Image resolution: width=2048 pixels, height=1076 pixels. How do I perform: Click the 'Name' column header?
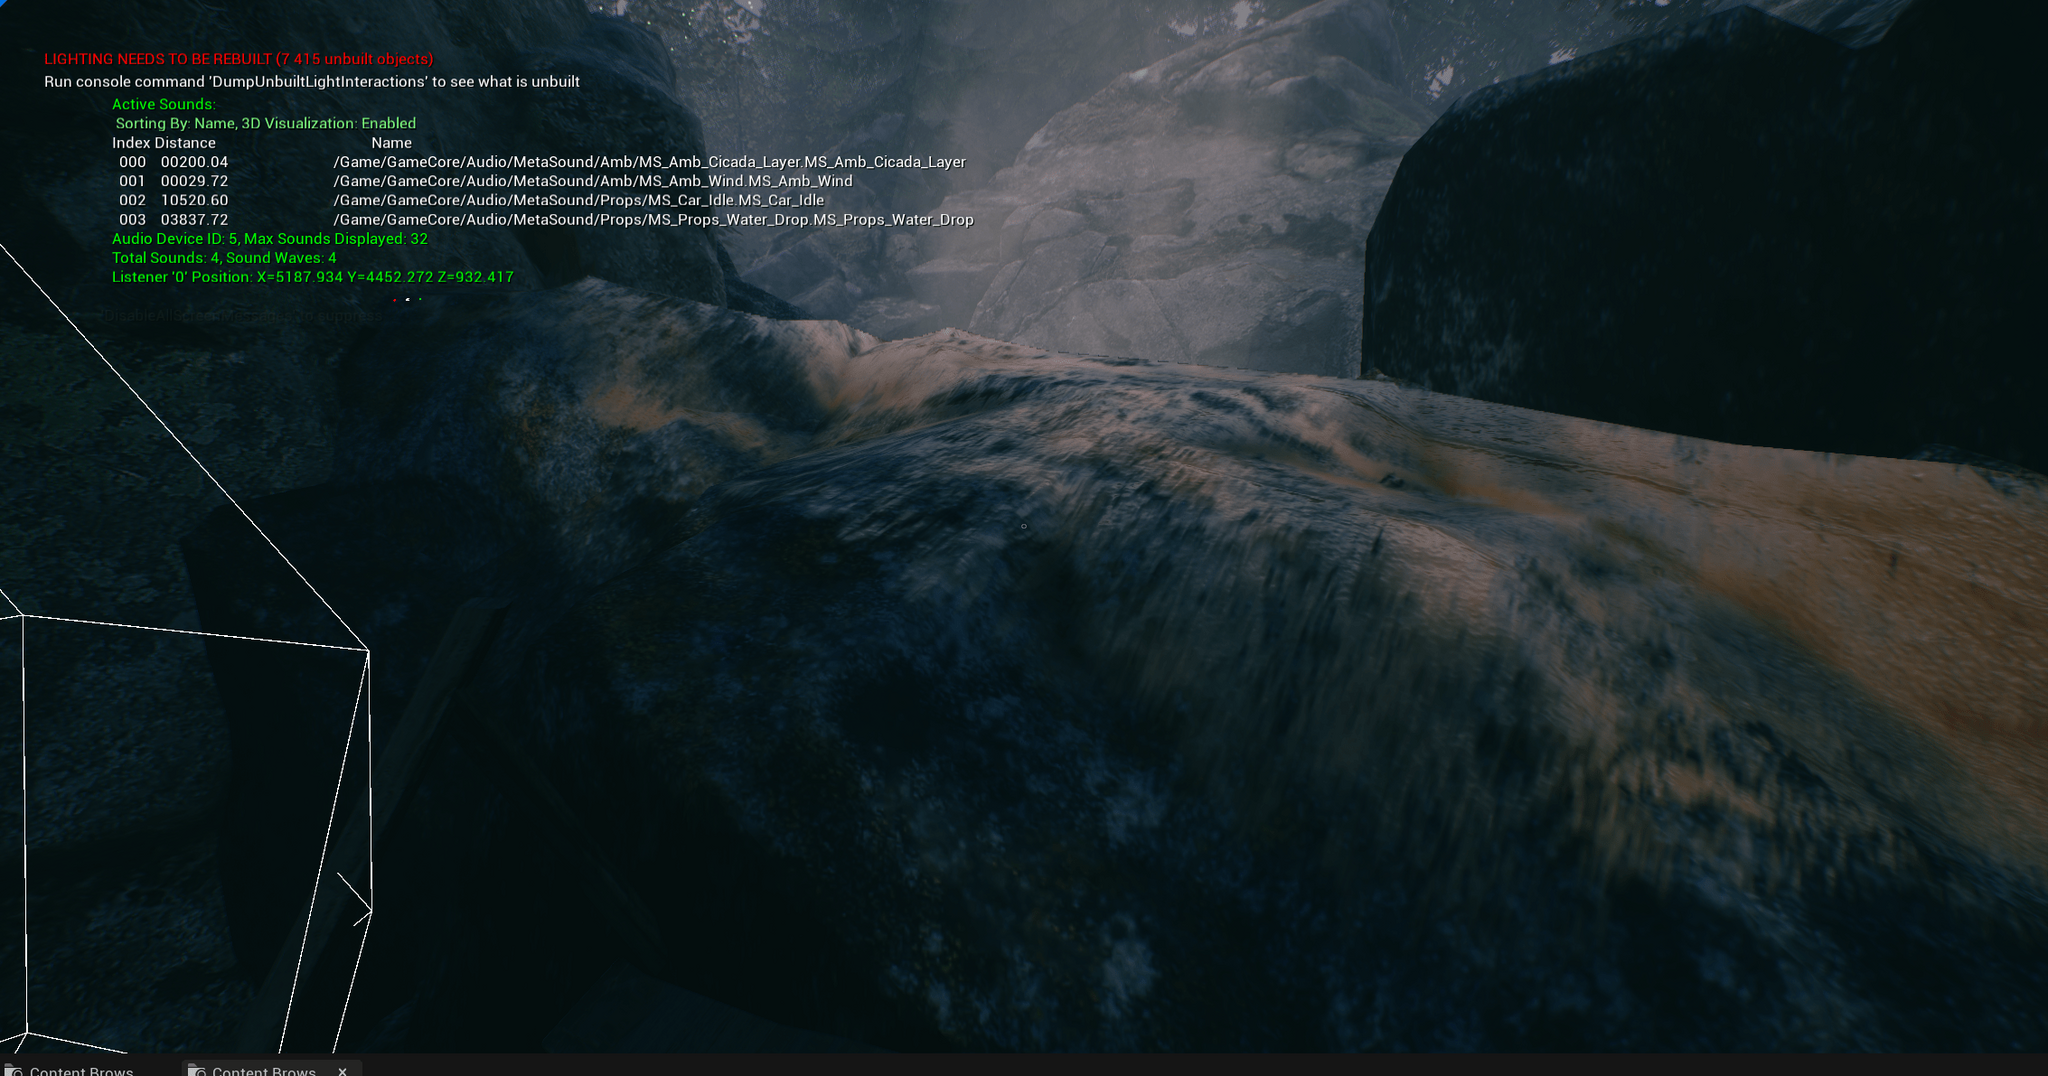click(x=392, y=143)
